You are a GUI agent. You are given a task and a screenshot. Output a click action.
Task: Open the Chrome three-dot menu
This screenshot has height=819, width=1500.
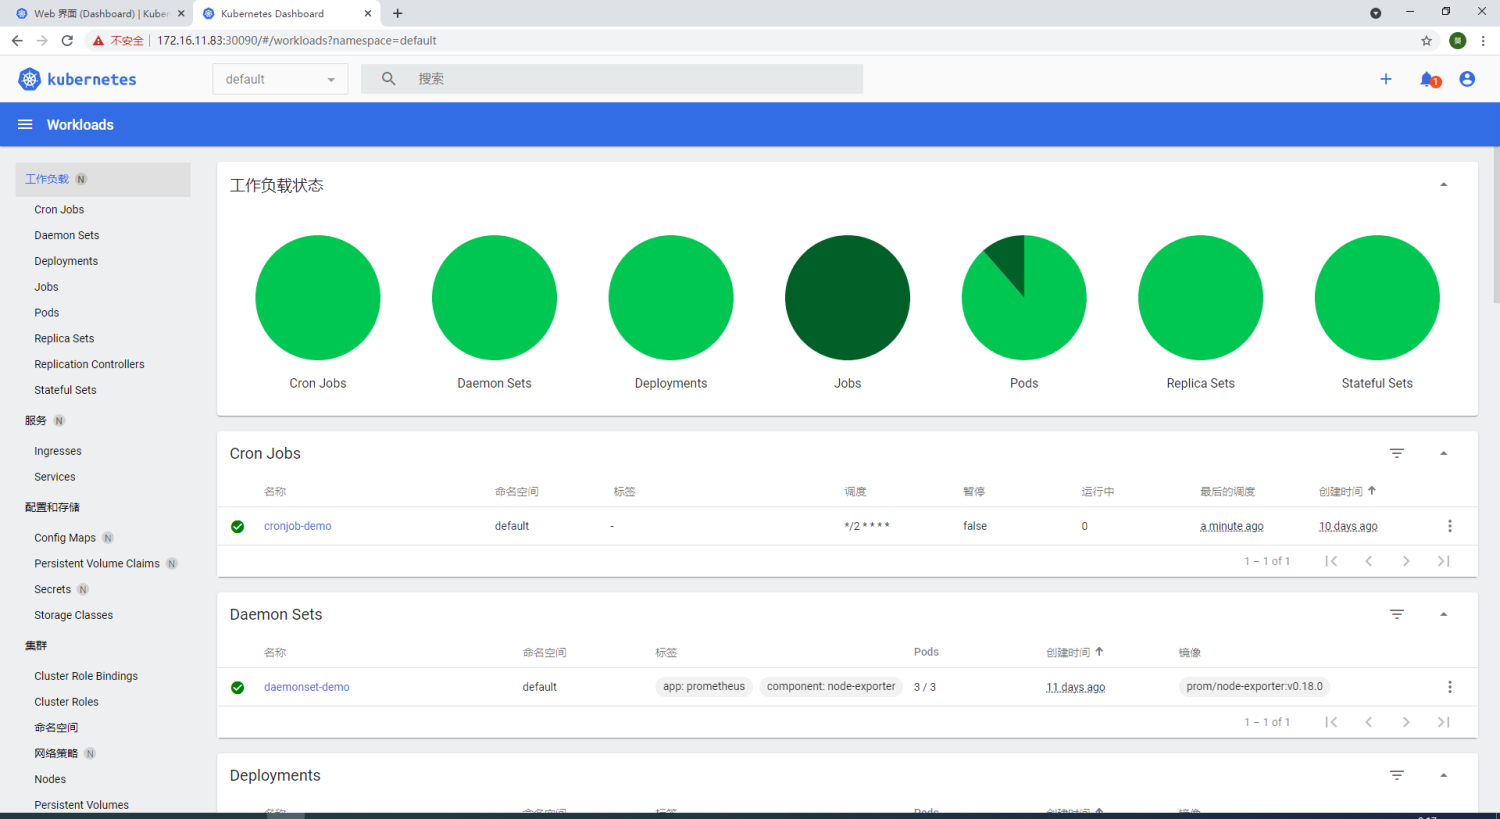click(x=1484, y=41)
